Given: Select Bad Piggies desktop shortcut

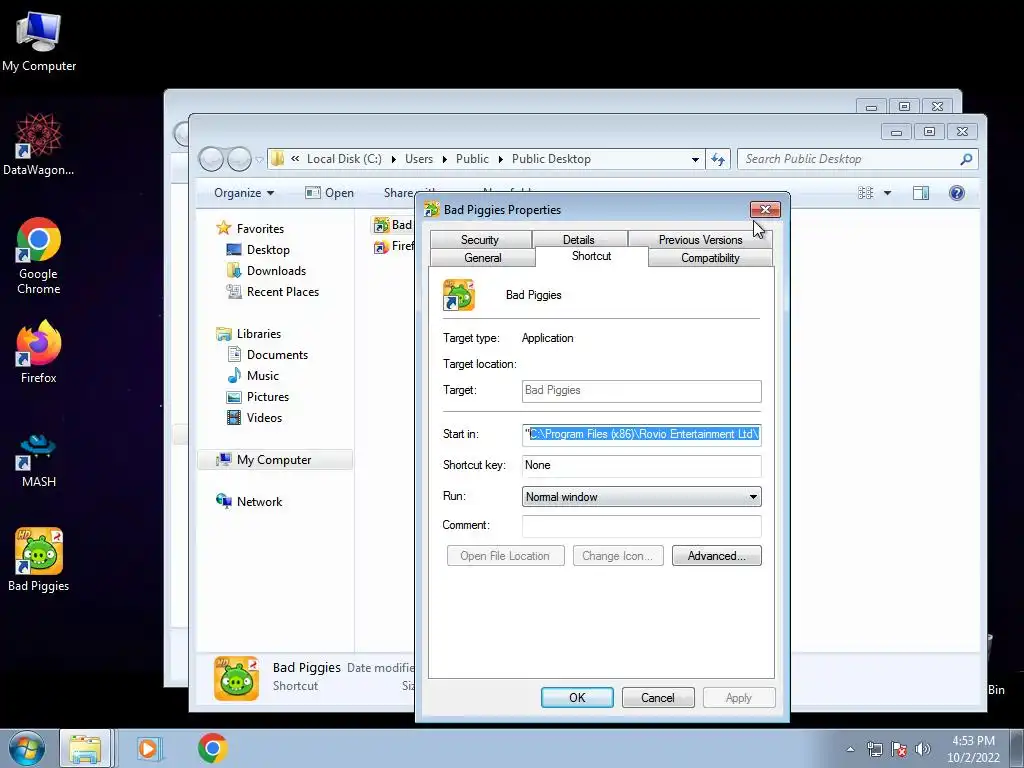Looking at the screenshot, I should (39, 560).
